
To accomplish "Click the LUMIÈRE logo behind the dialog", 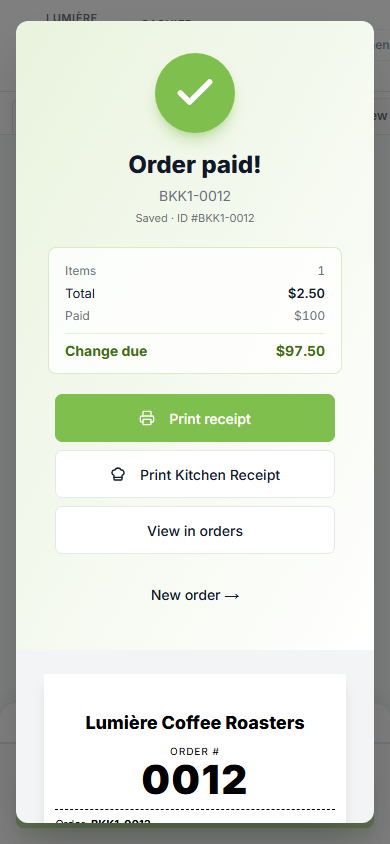I will pos(71,17).
